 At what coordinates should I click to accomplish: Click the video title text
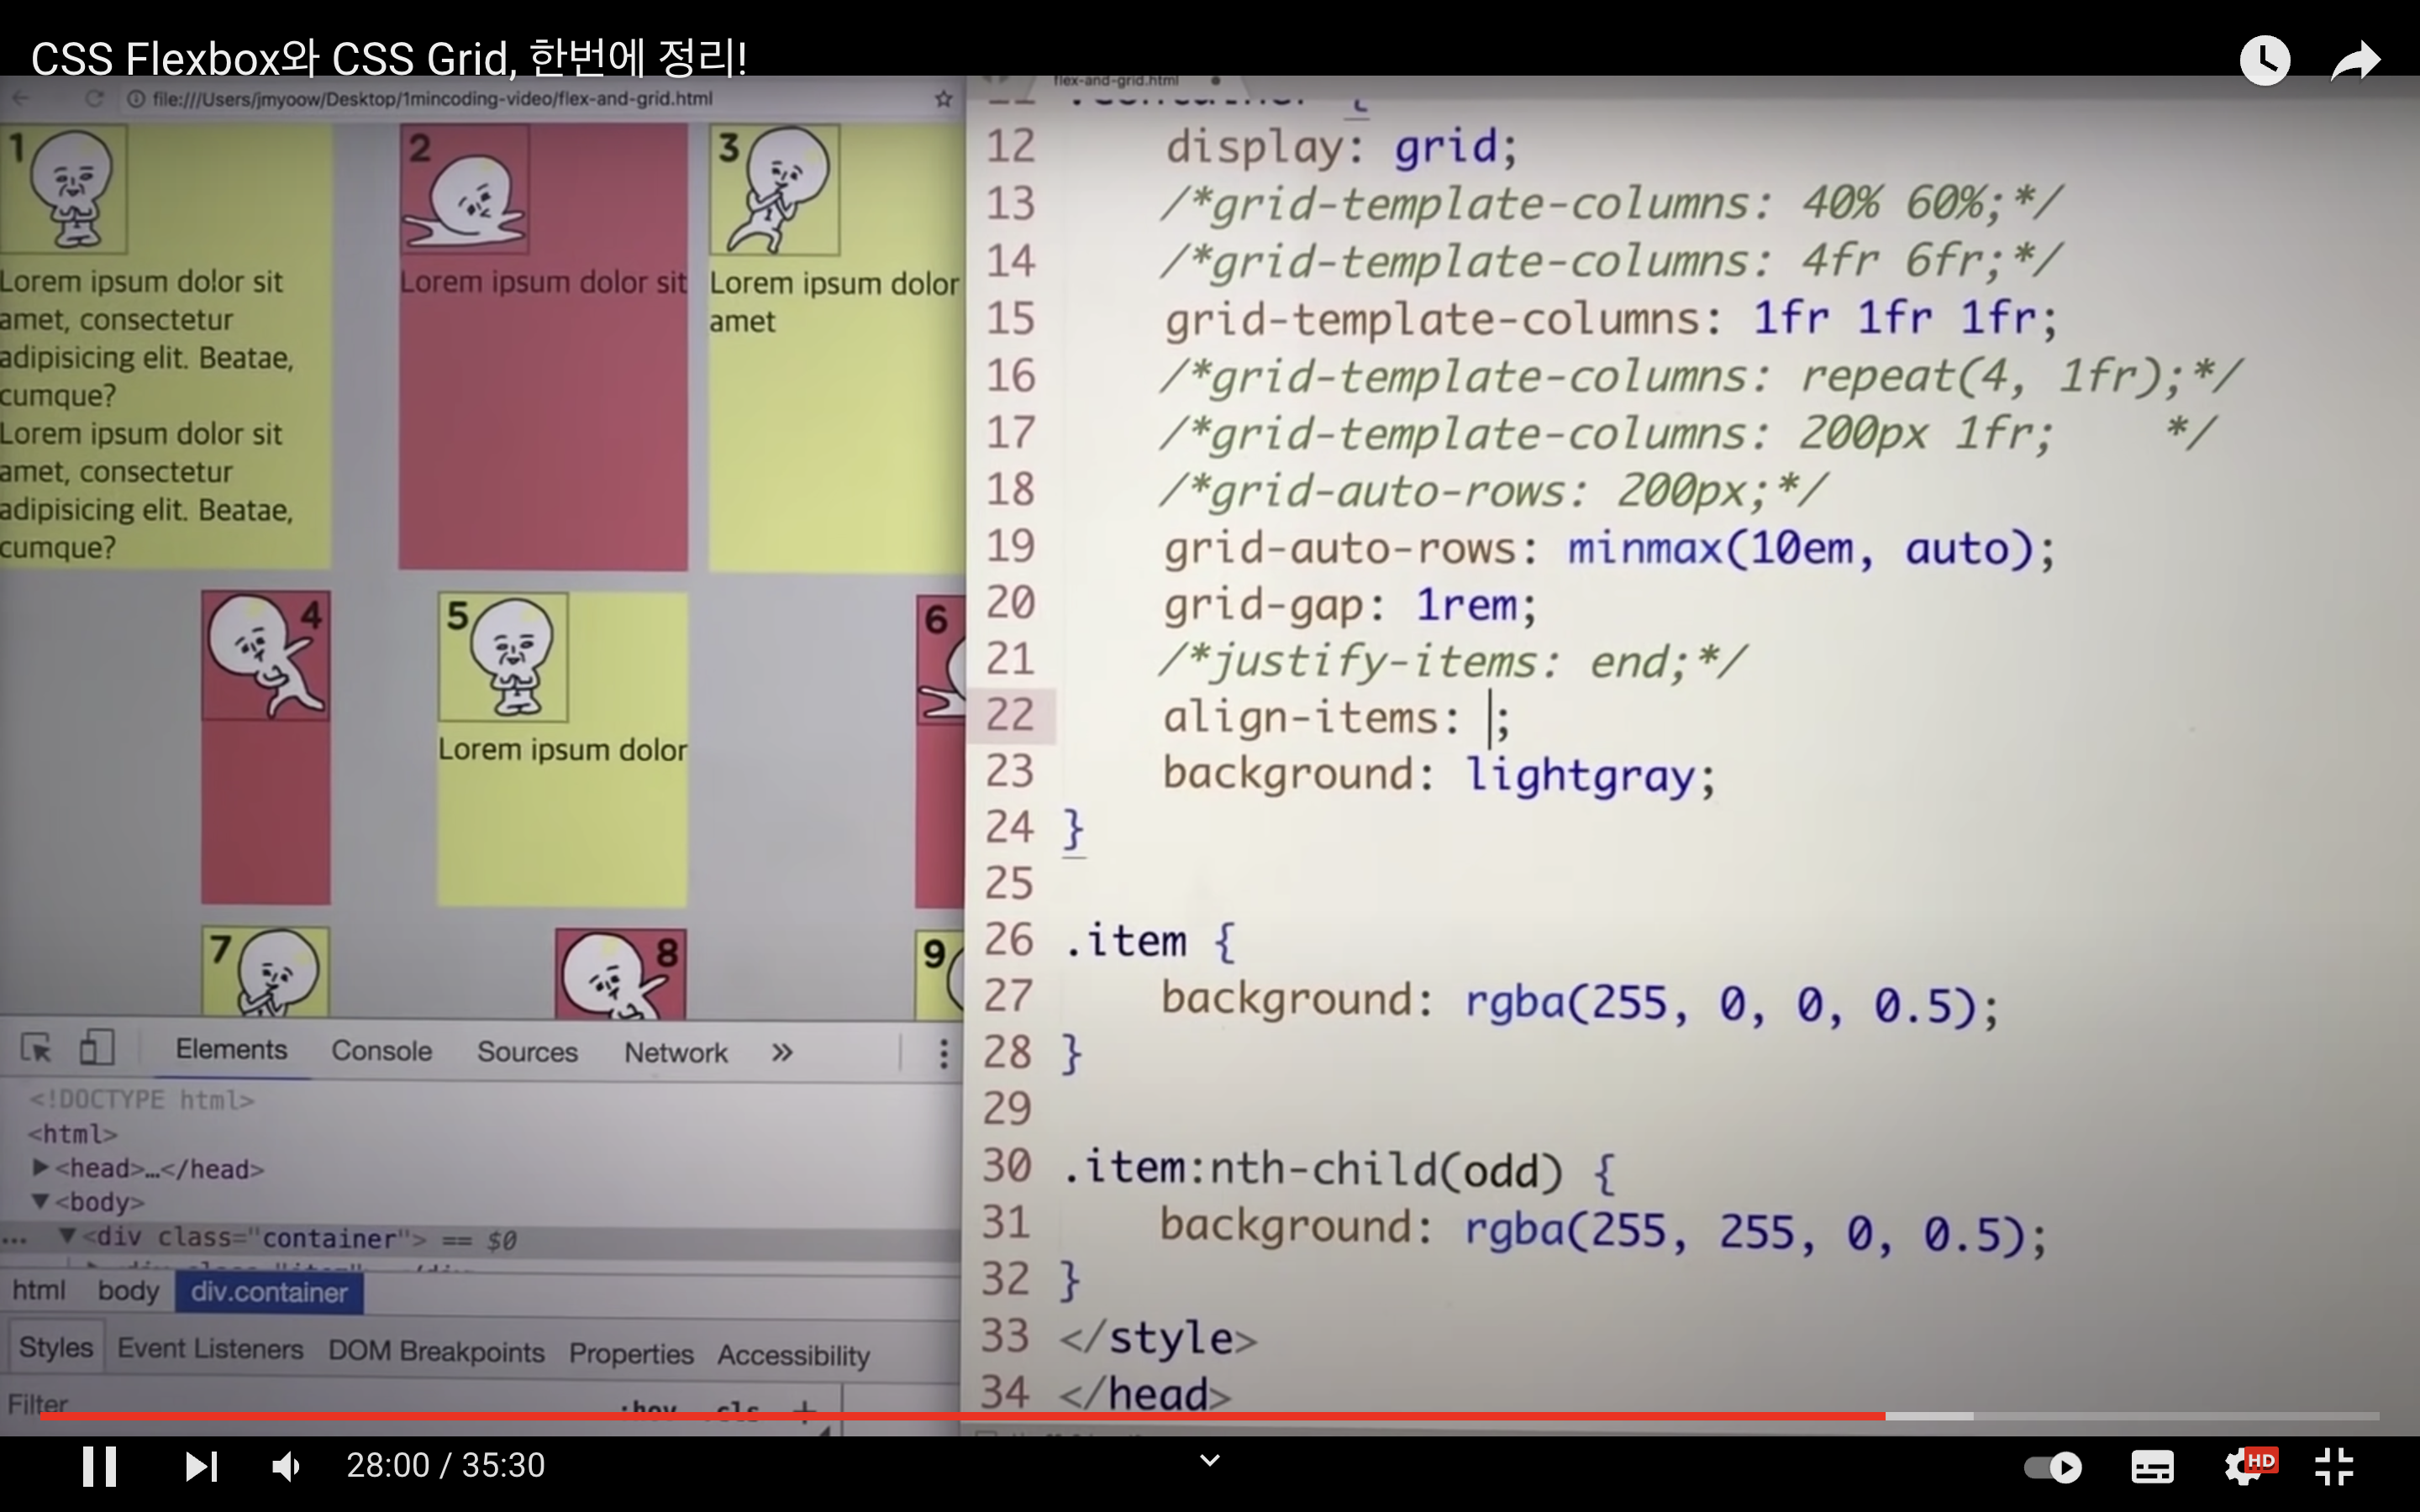pyautogui.click(x=389, y=58)
